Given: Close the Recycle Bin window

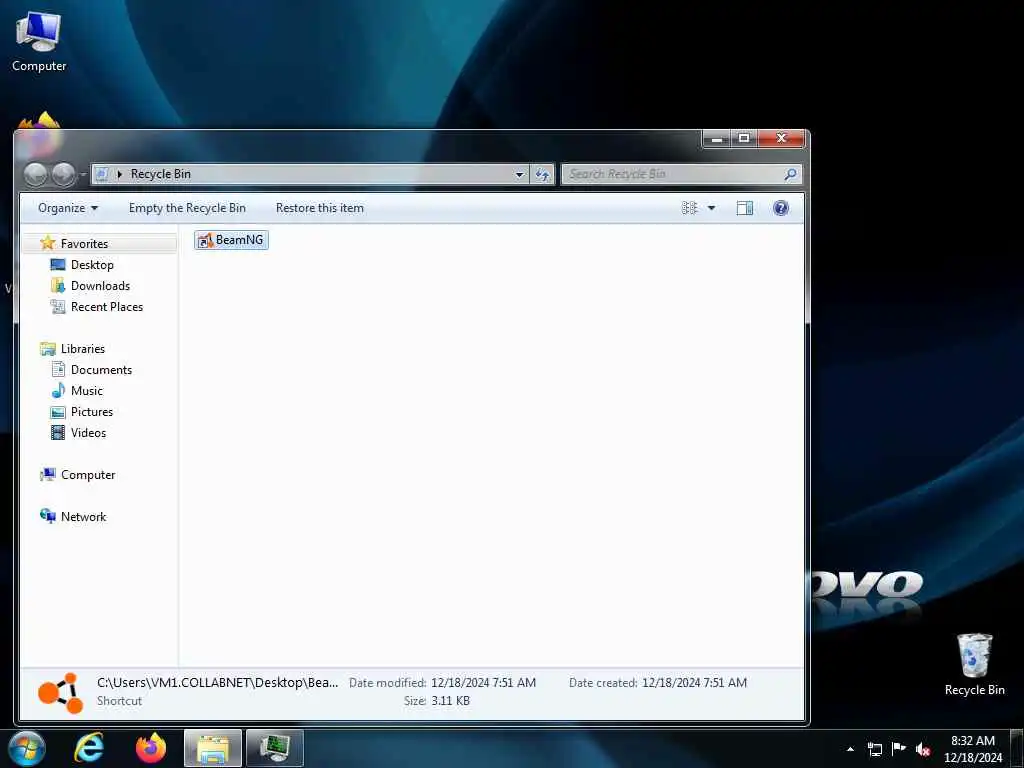Looking at the screenshot, I should [780, 138].
